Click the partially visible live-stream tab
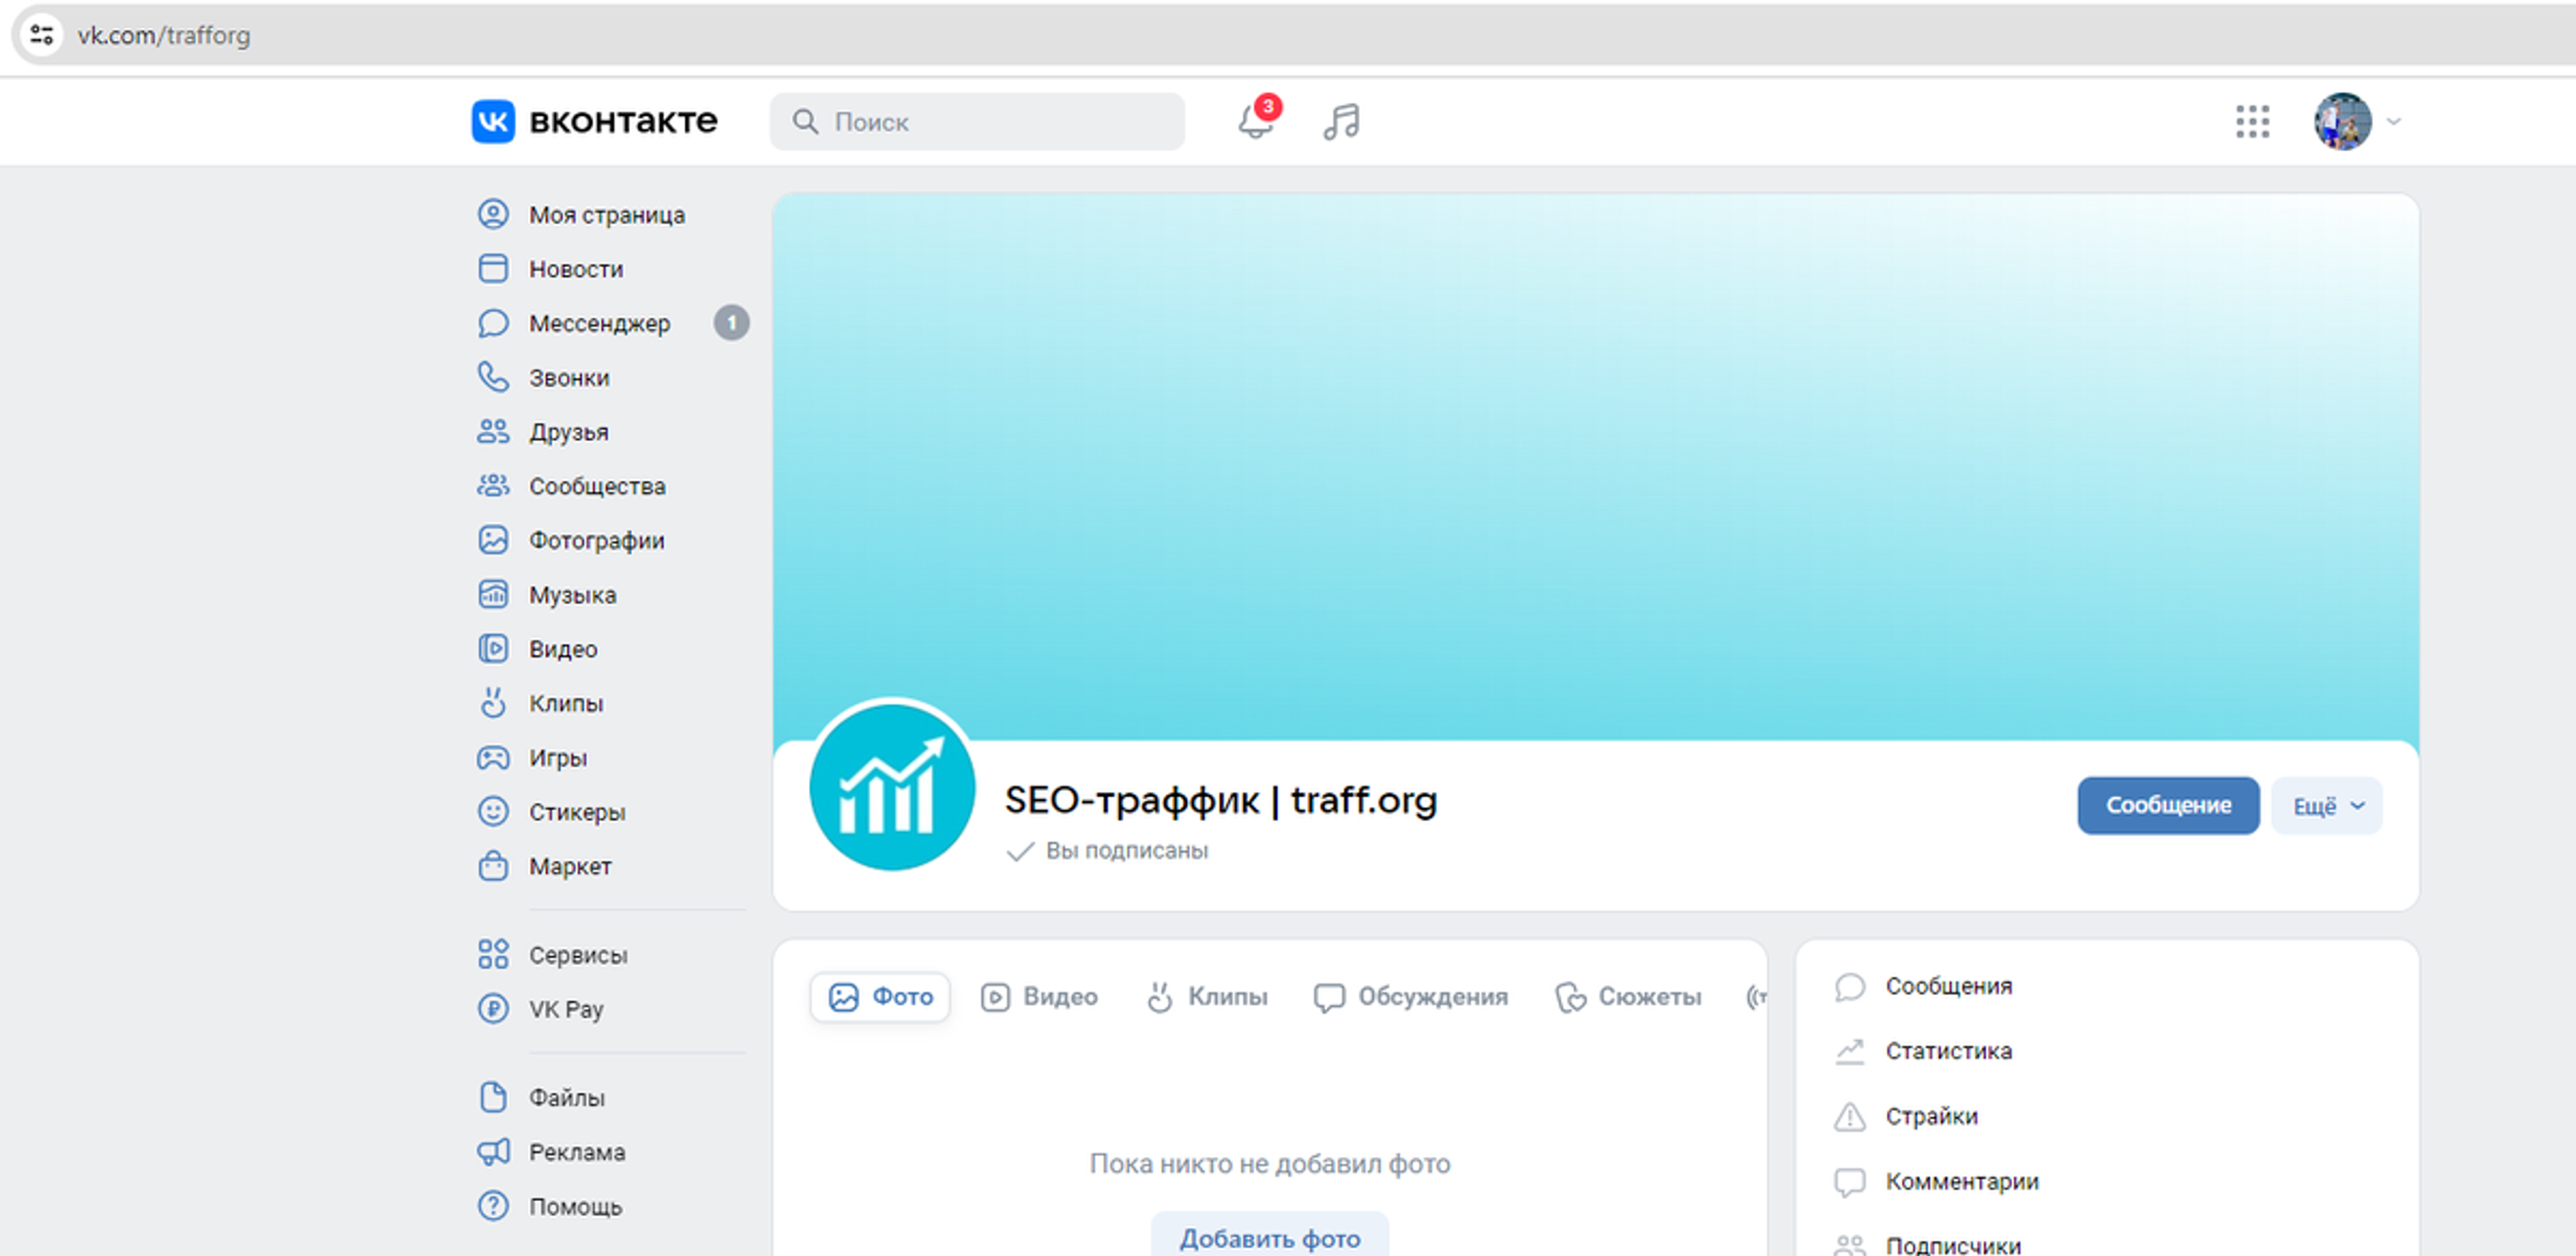The image size is (2576, 1256). [x=1756, y=997]
